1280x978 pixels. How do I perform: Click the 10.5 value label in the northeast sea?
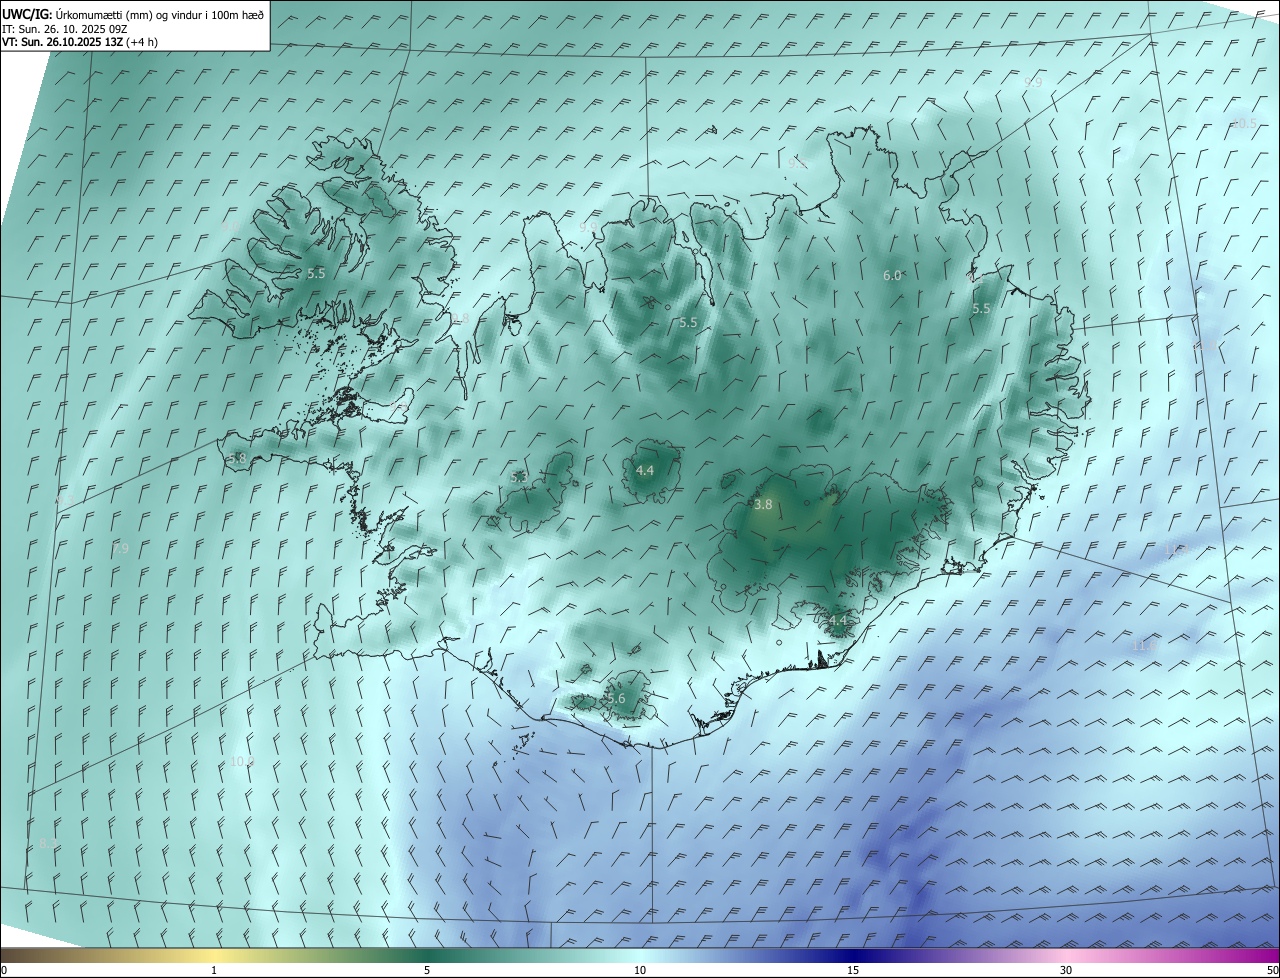pos(1244,123)
